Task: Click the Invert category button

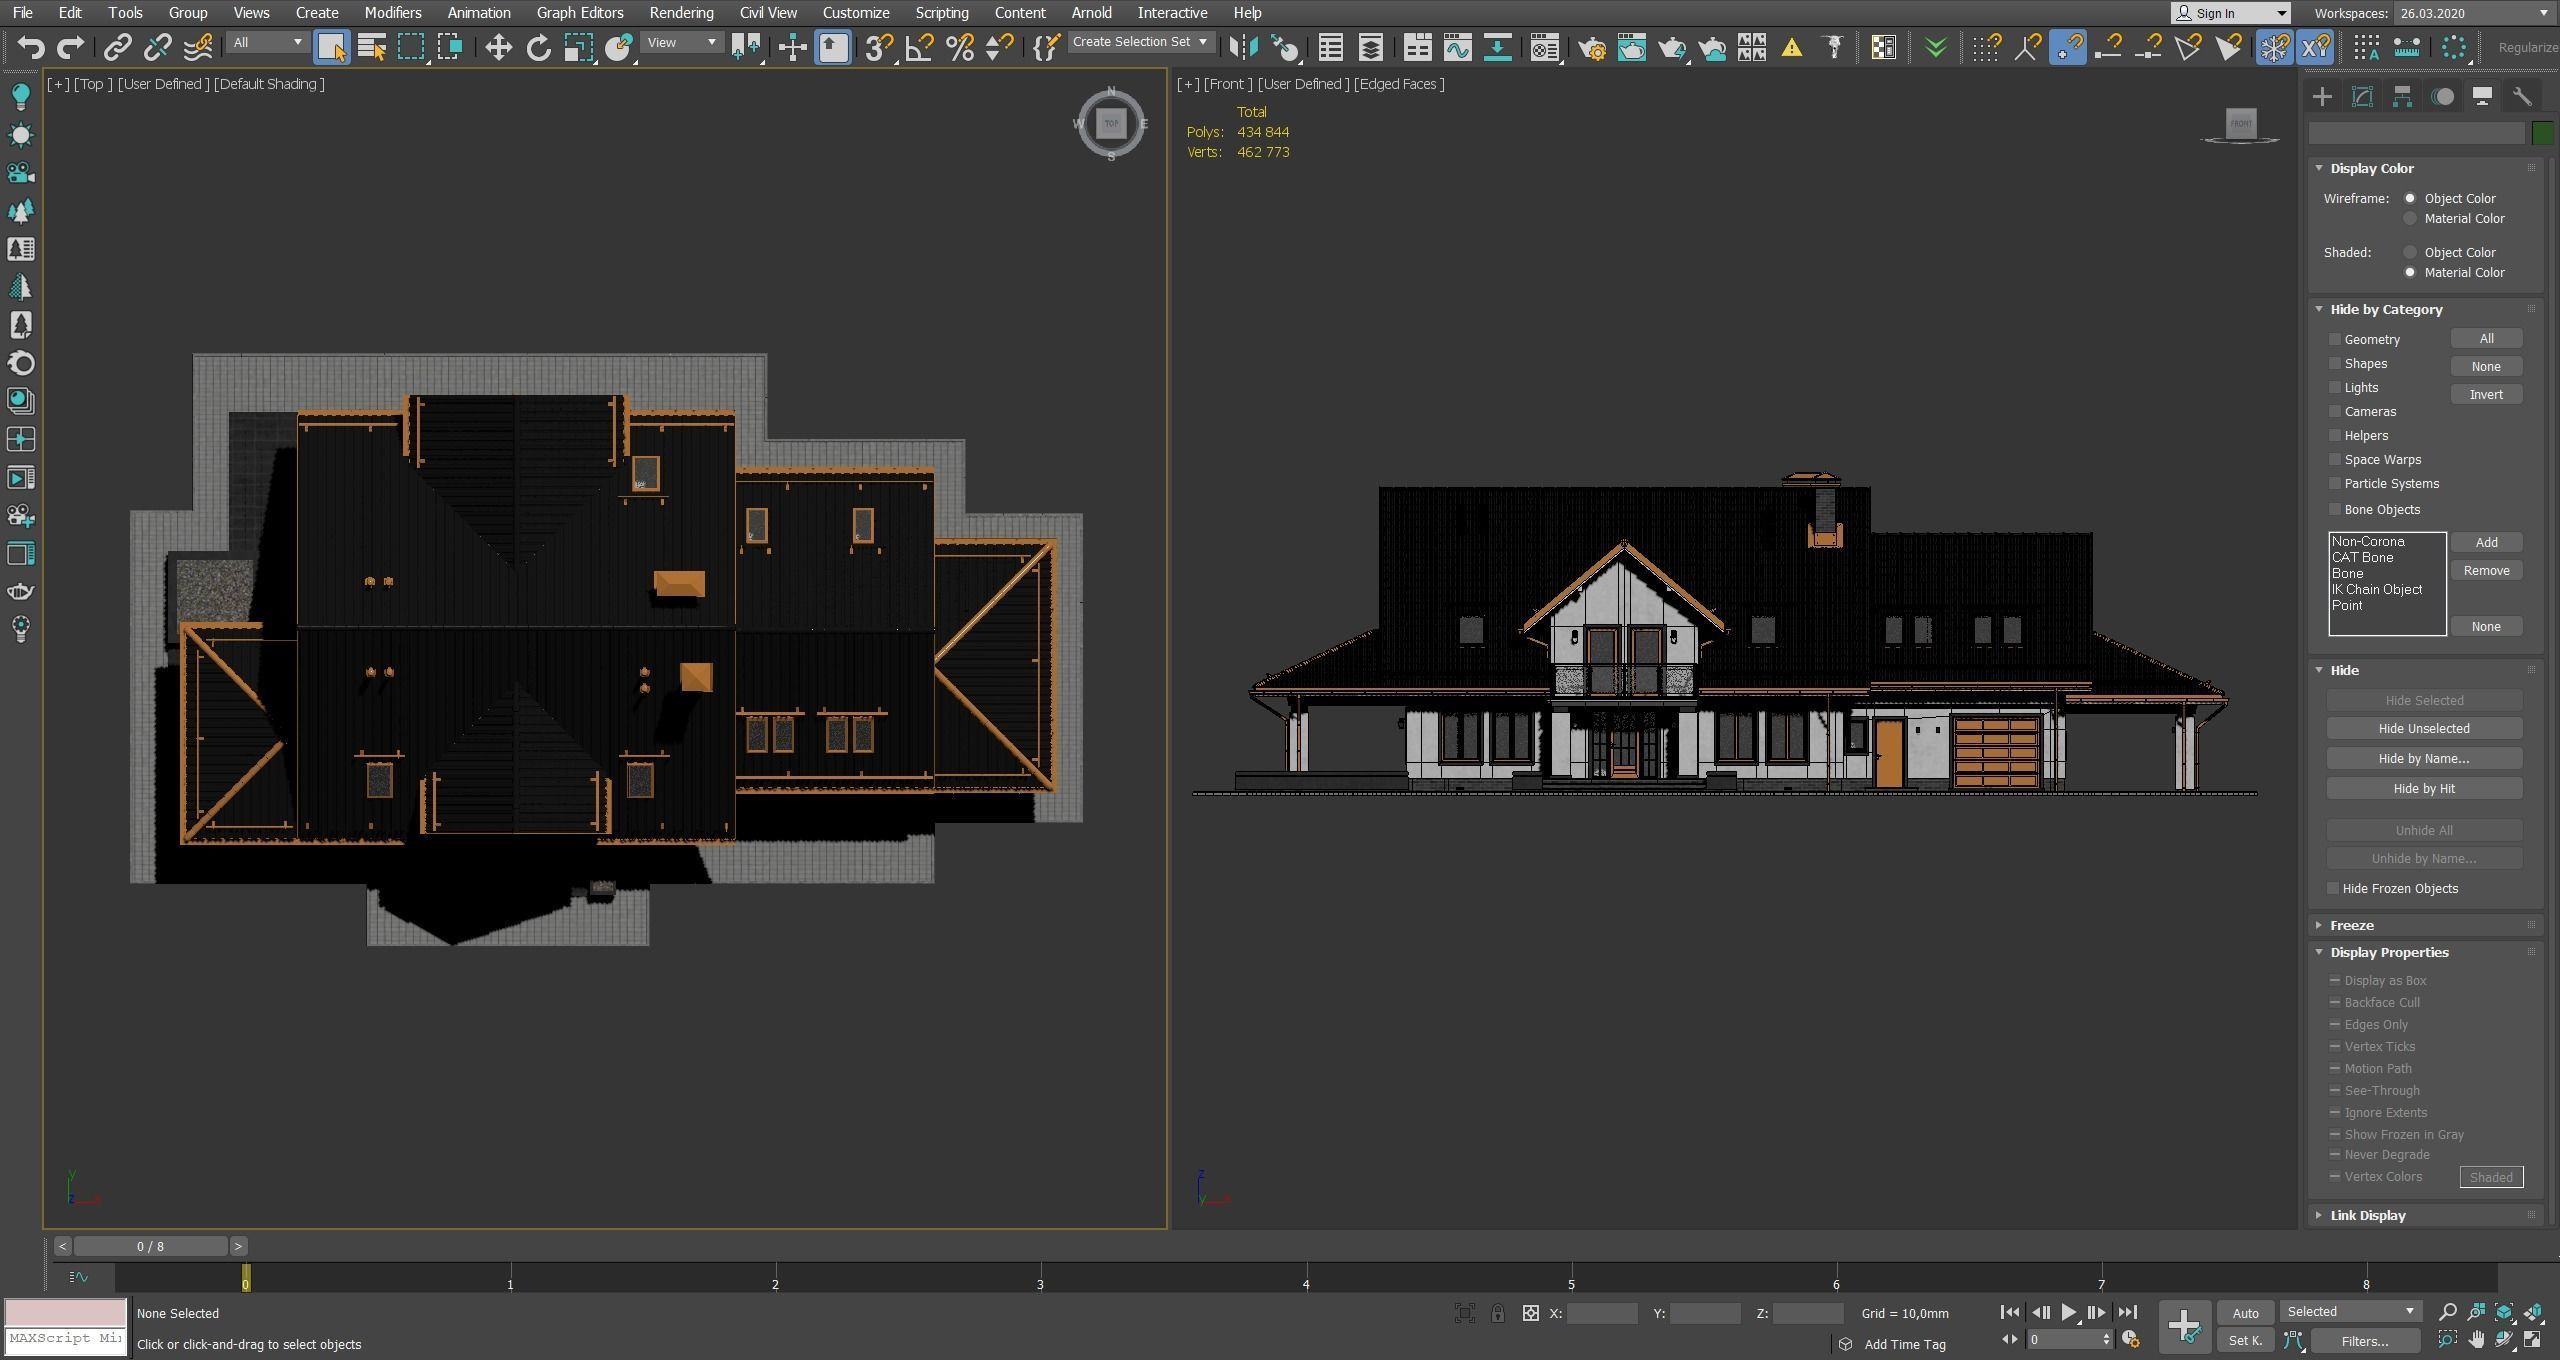Action: [x=2486, y=394]
